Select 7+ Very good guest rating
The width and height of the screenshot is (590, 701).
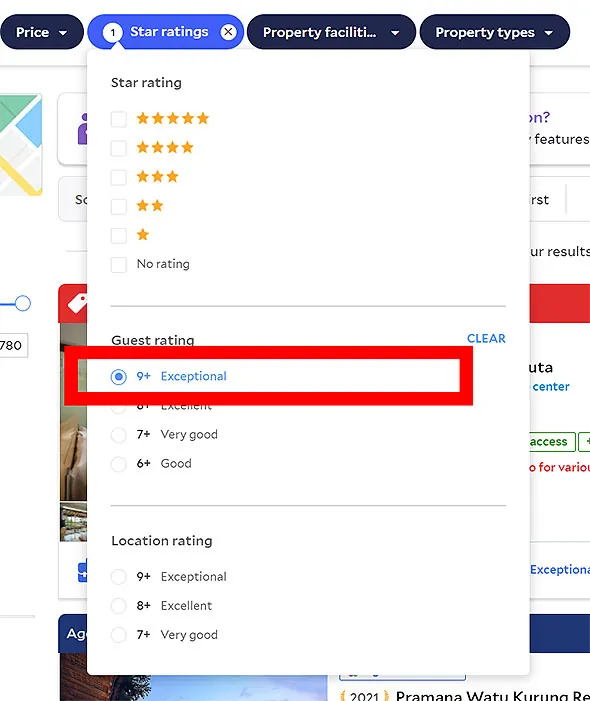pyautogui.click(x=118, y=435)
